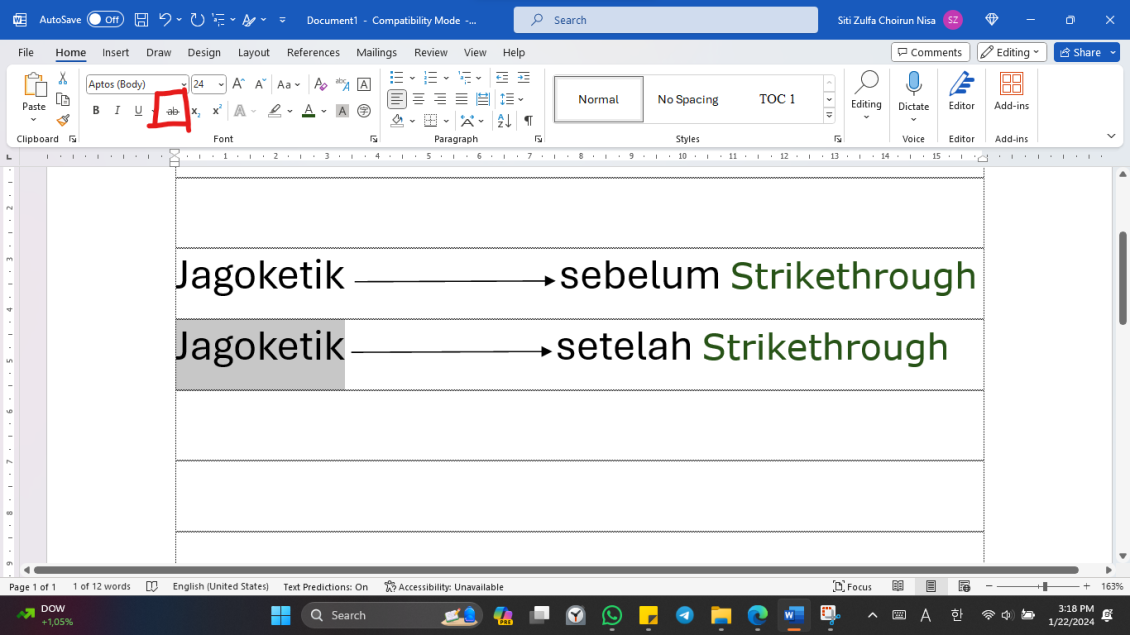The height and width of the screenshot is (635, 1130).
Task: Open the Font size dropdown
Action: [x=222, y=84]
